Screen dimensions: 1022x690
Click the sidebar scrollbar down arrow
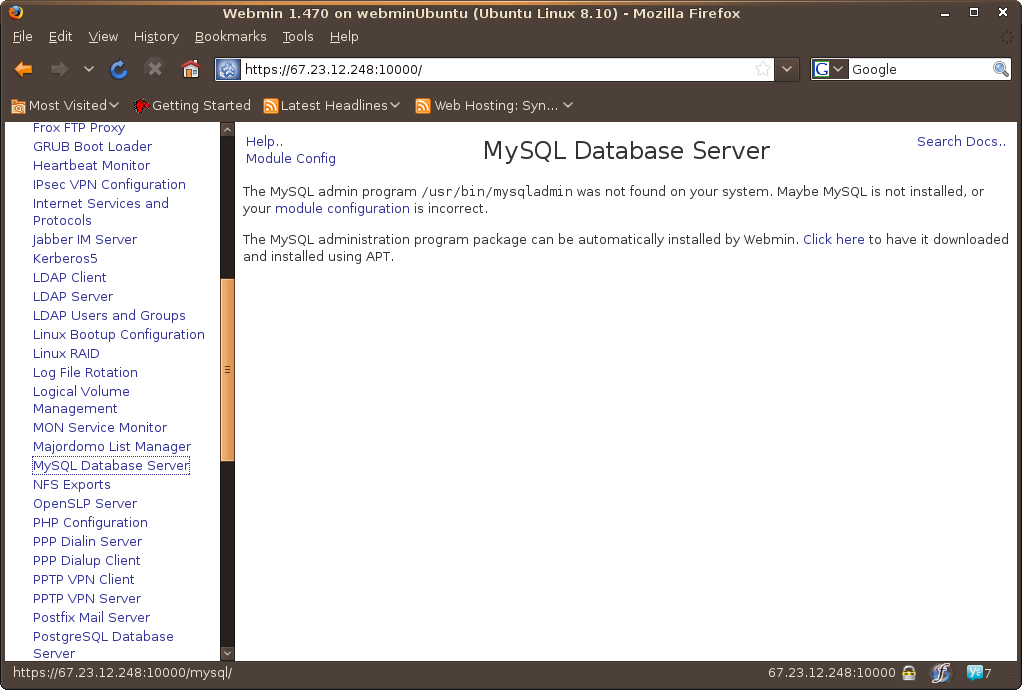point(227,653)
